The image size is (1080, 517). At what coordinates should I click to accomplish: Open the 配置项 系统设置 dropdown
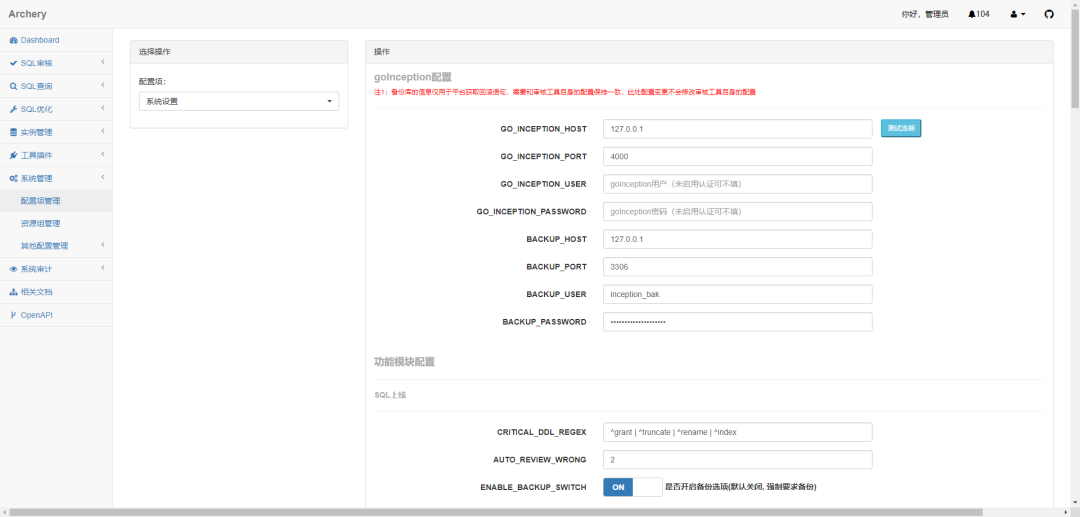pos(239,101)
